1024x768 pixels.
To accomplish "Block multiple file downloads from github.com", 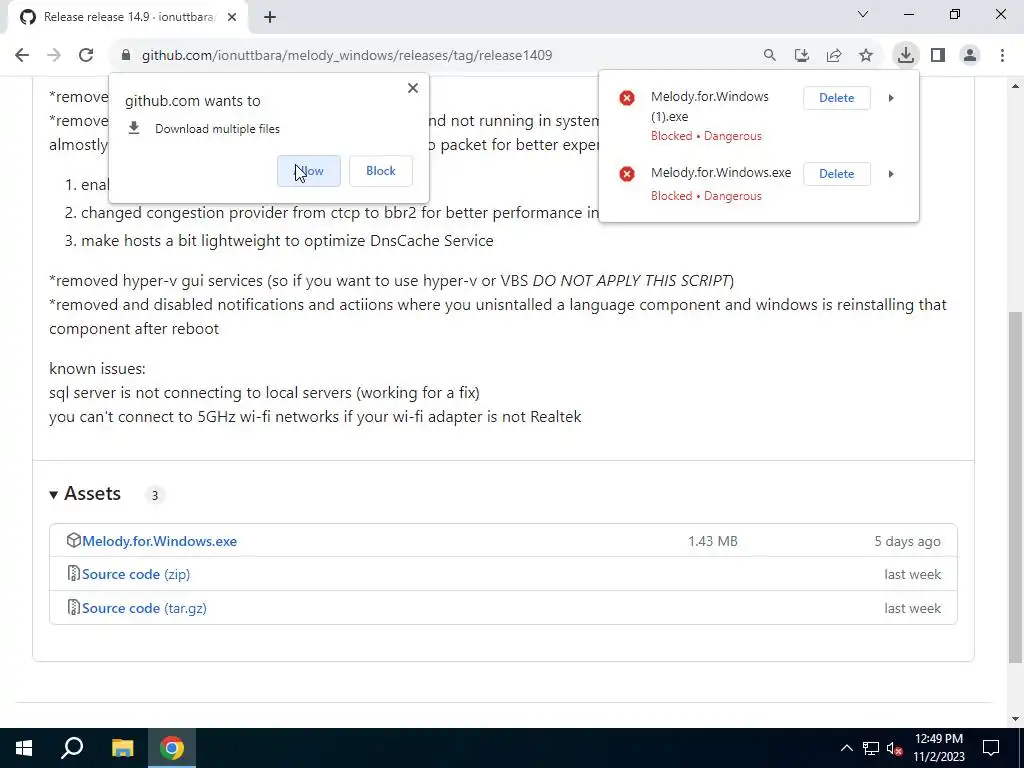I will [381, 171].
